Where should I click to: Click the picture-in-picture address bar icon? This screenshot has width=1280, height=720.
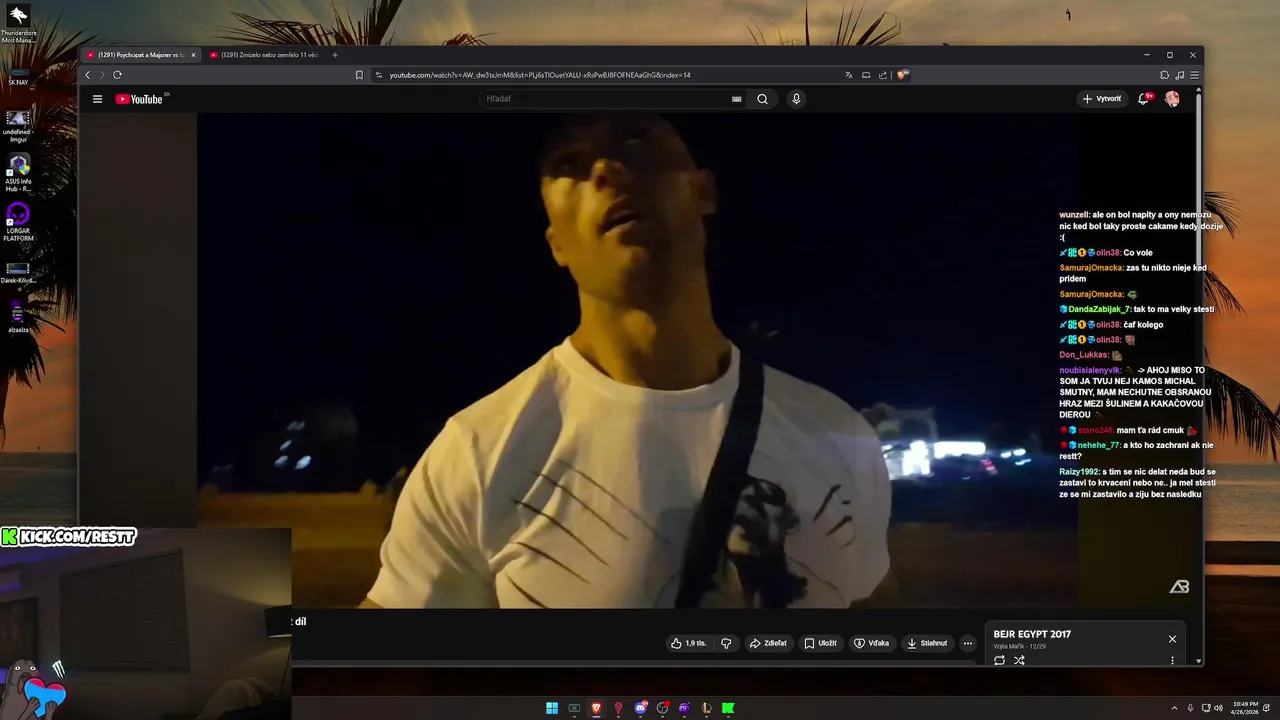coord(866,75)
